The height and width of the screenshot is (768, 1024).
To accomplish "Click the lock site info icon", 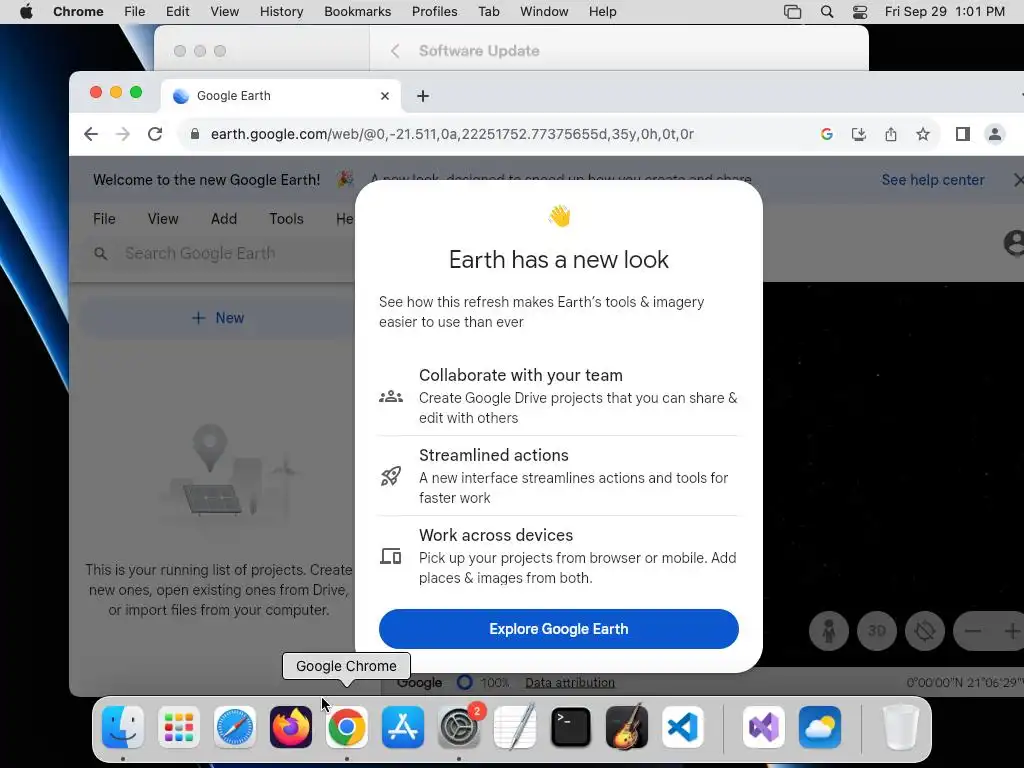I will (195, 134).
